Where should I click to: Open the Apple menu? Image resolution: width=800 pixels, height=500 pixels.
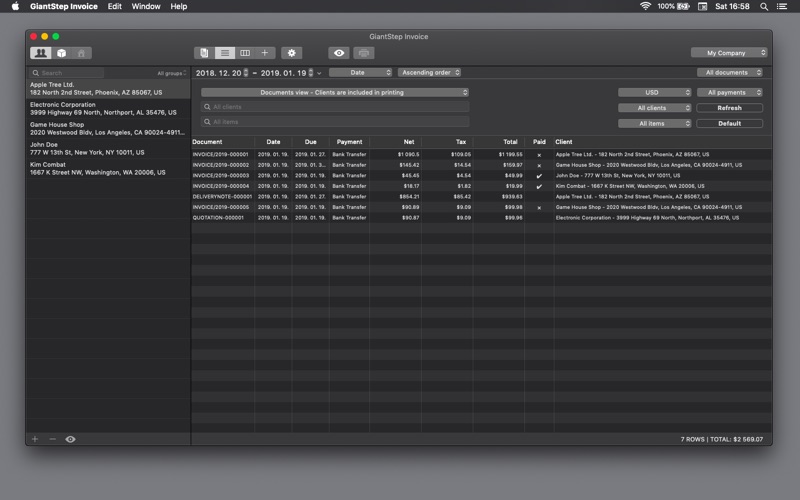15,6
